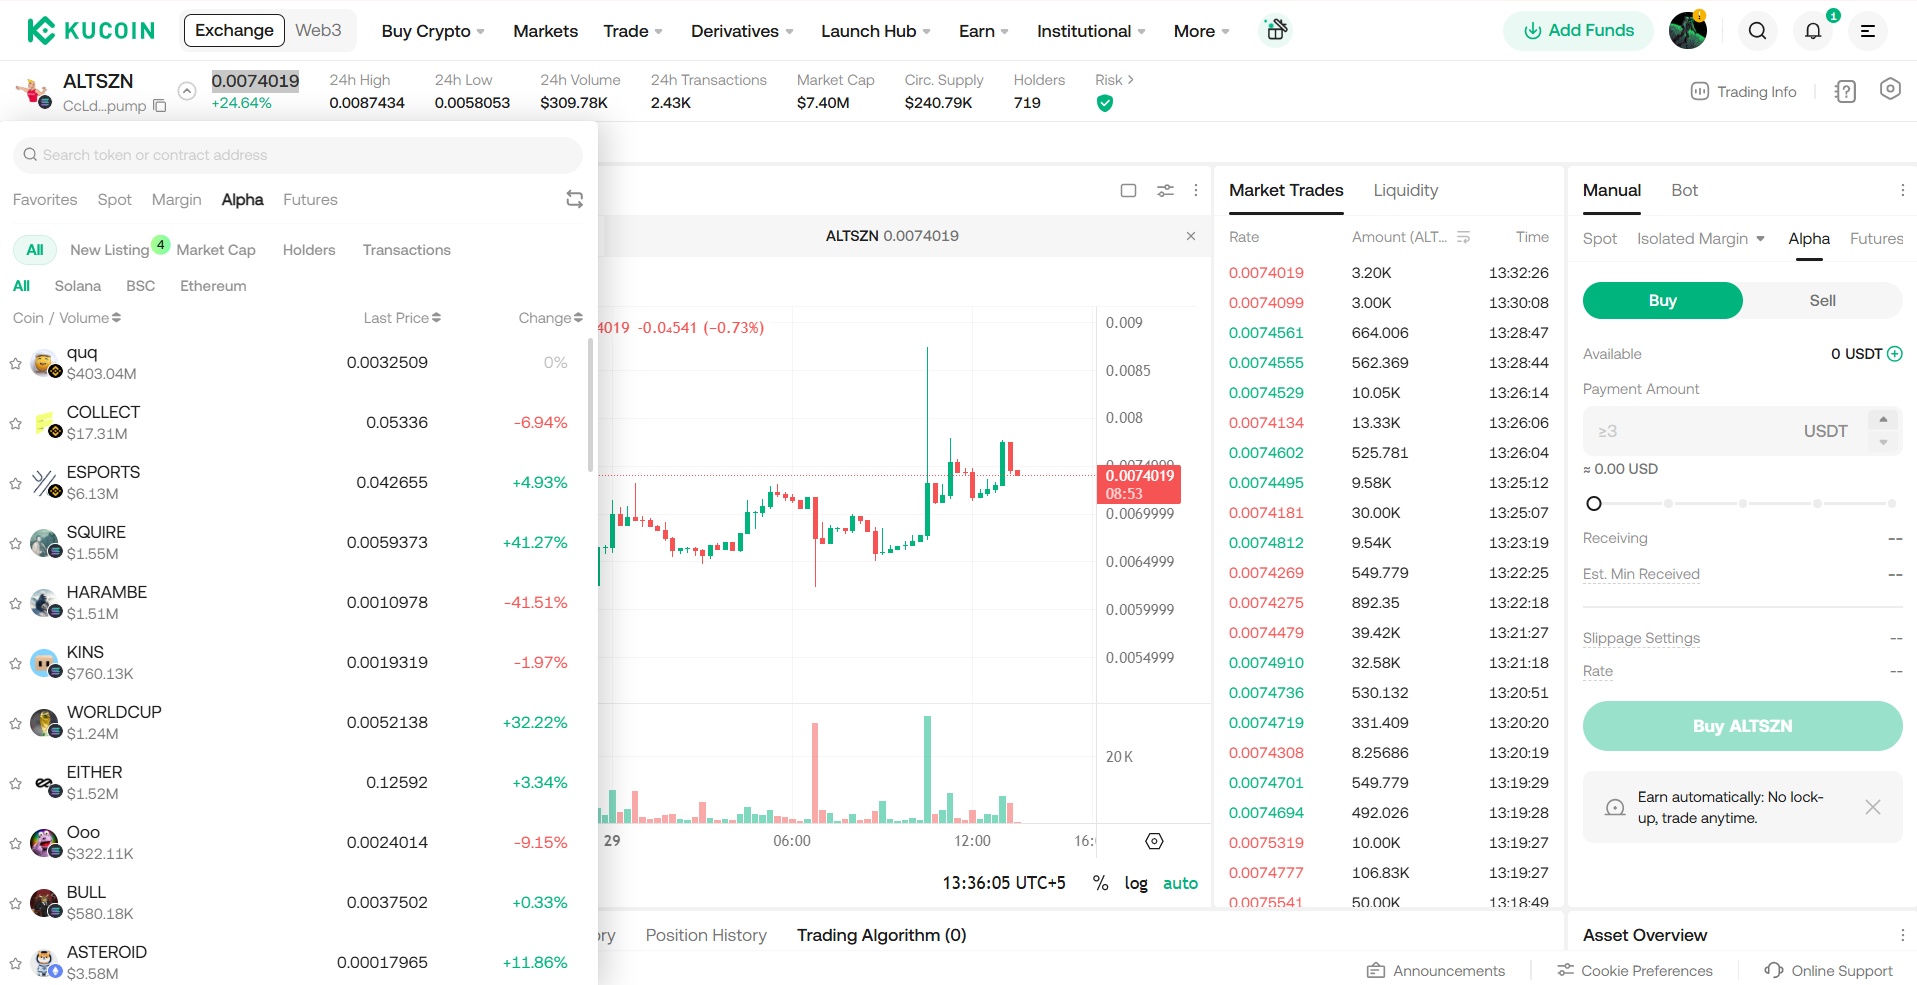Open Trading Info link
Screen dimensions: 1917x985
(x=1743, y=92)
